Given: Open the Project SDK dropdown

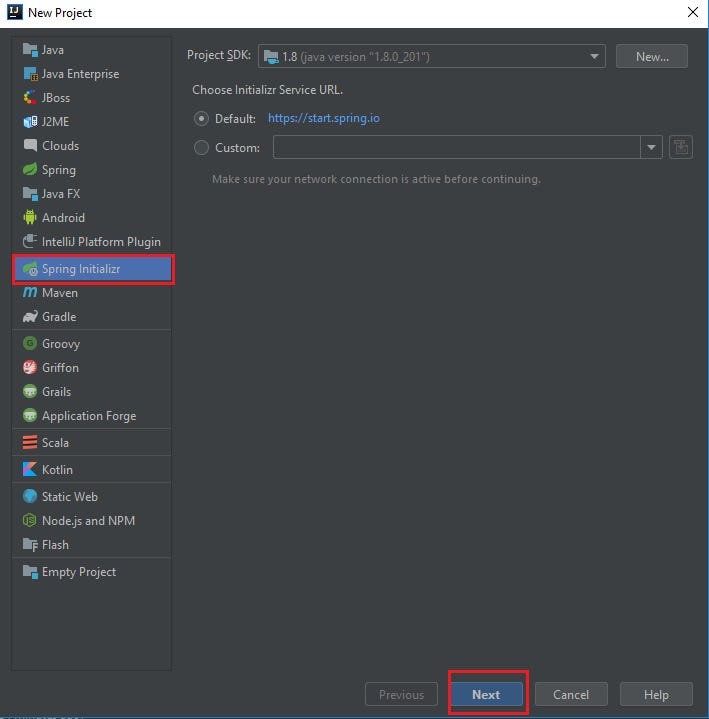Looking at the screenshot, I should tap(432, 56).
